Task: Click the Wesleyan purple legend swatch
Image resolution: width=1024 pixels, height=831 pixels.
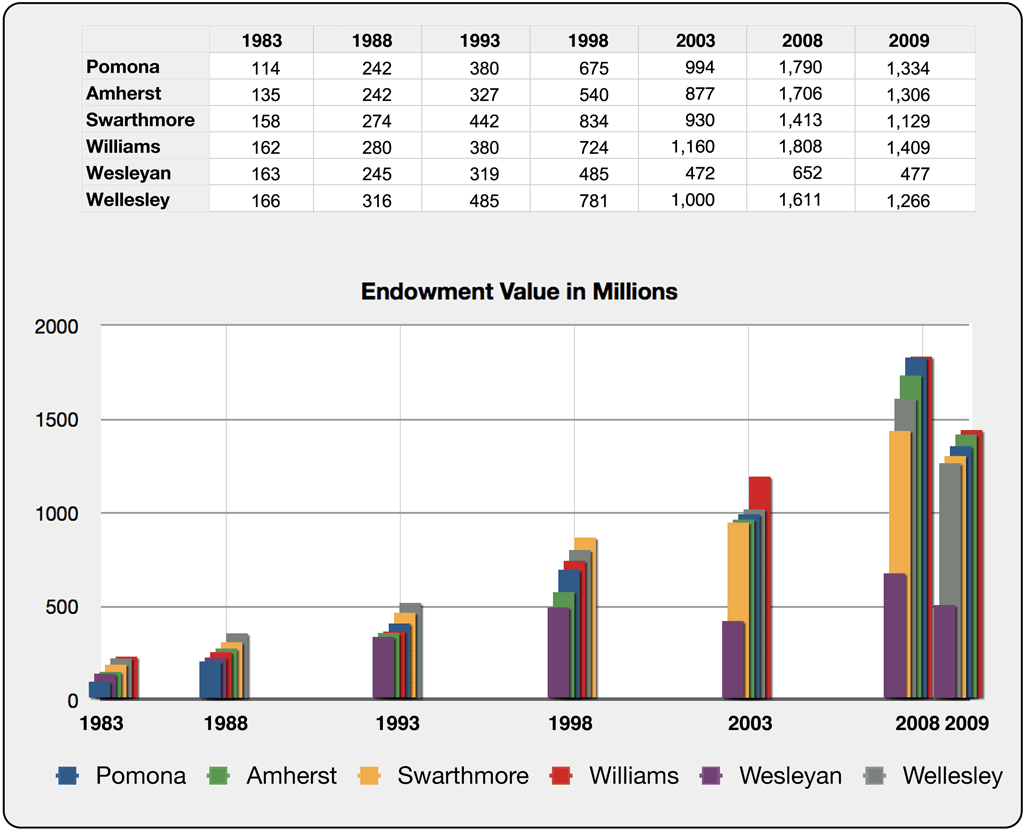Action: tap(711, 775)
